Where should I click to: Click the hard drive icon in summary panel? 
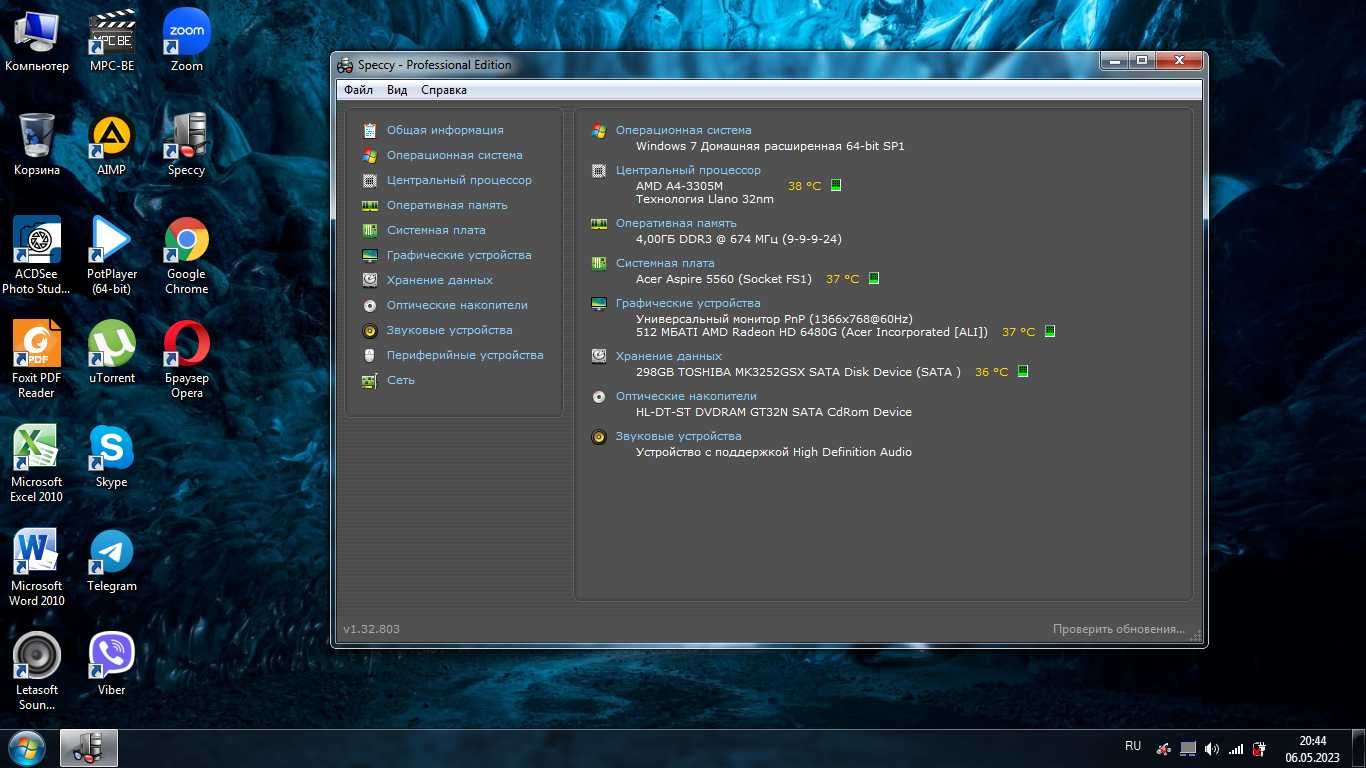pos(599,356)
